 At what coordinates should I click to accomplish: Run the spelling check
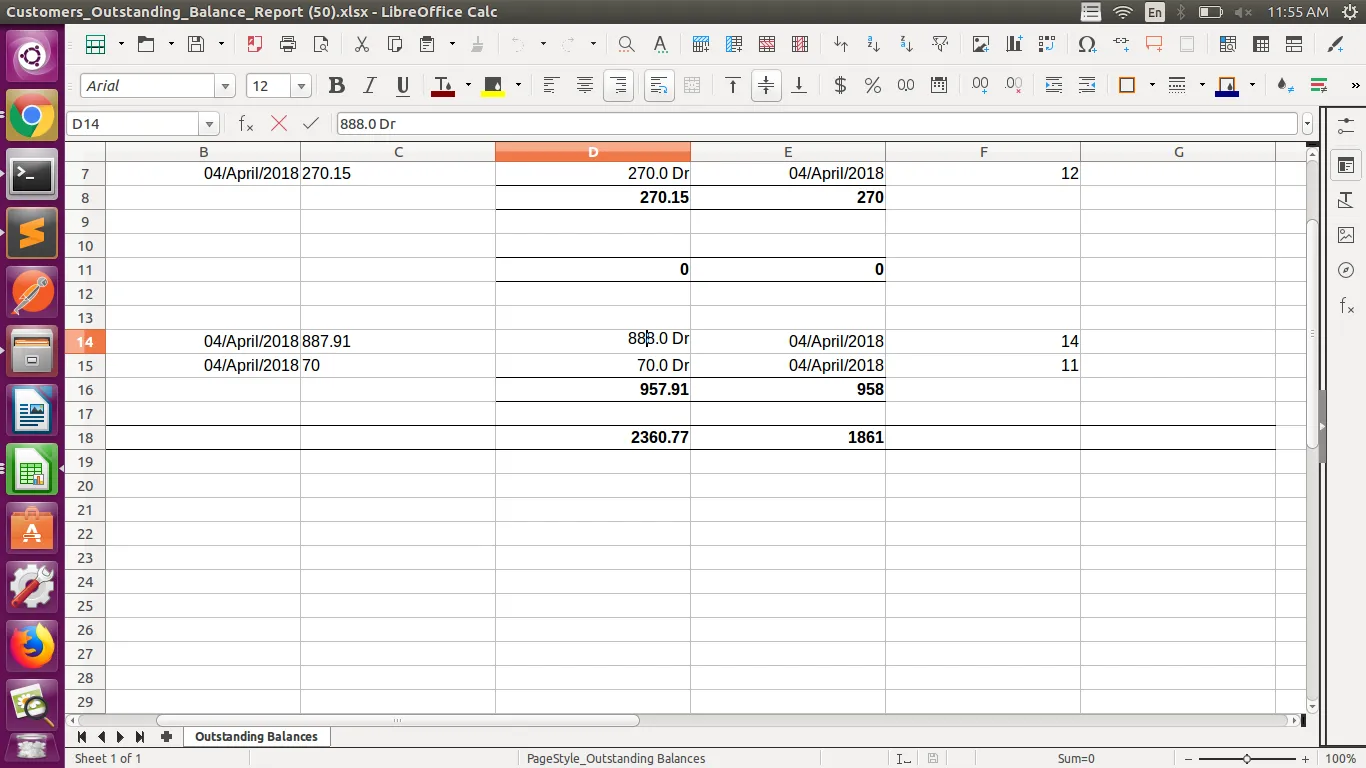pyautogui.click(x=660, y=44)
